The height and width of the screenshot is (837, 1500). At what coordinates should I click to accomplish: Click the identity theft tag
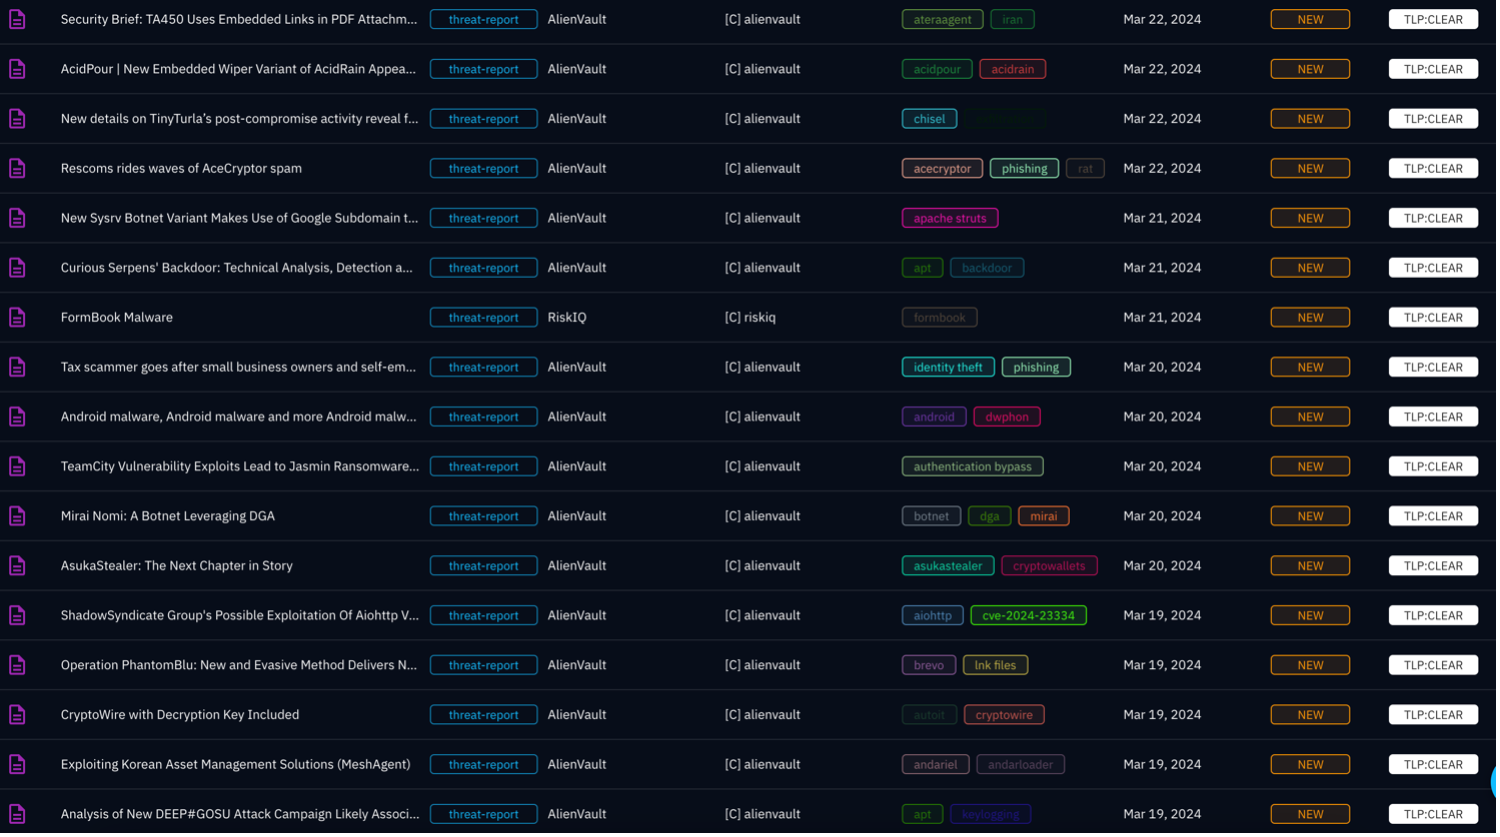click(947, 367)
